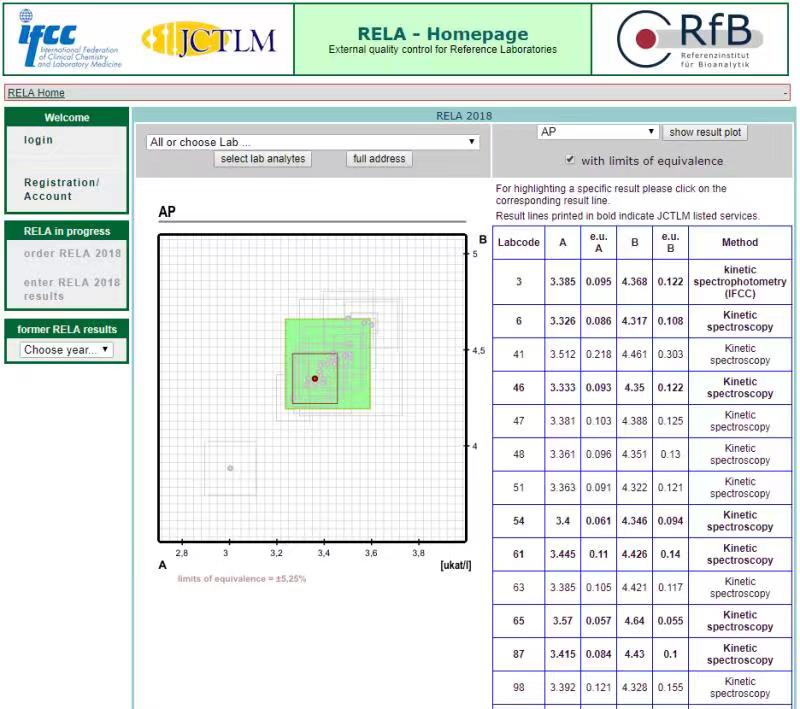The image size is (800, 709).
Task: Click the show result plot button
Action: [705, 132]
